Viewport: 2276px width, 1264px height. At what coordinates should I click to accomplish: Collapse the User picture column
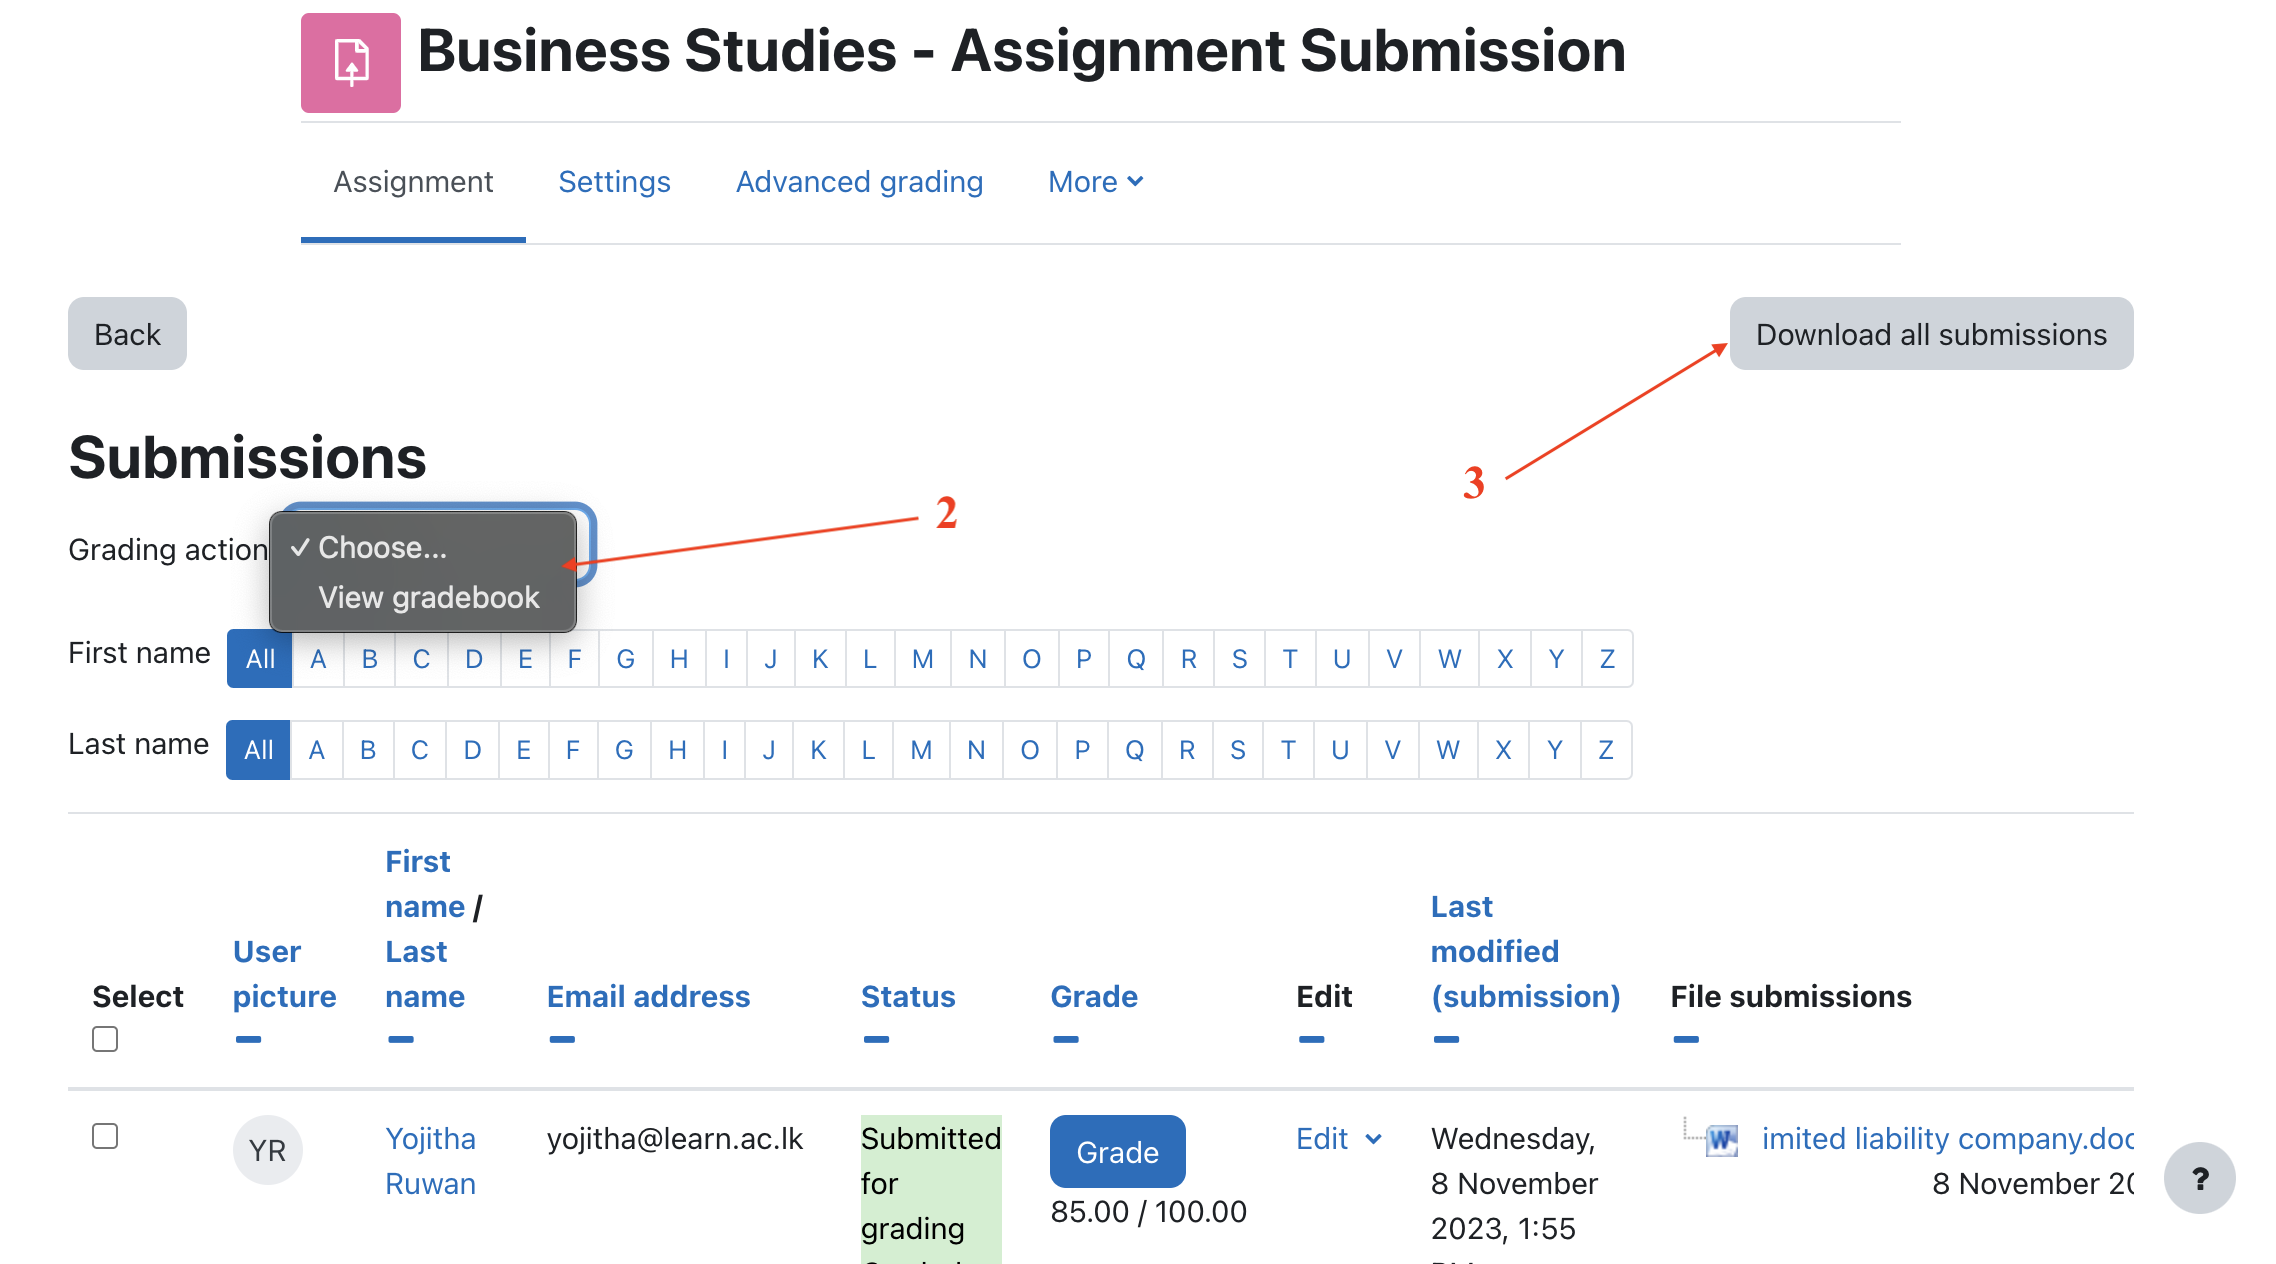coord(248,1040)
